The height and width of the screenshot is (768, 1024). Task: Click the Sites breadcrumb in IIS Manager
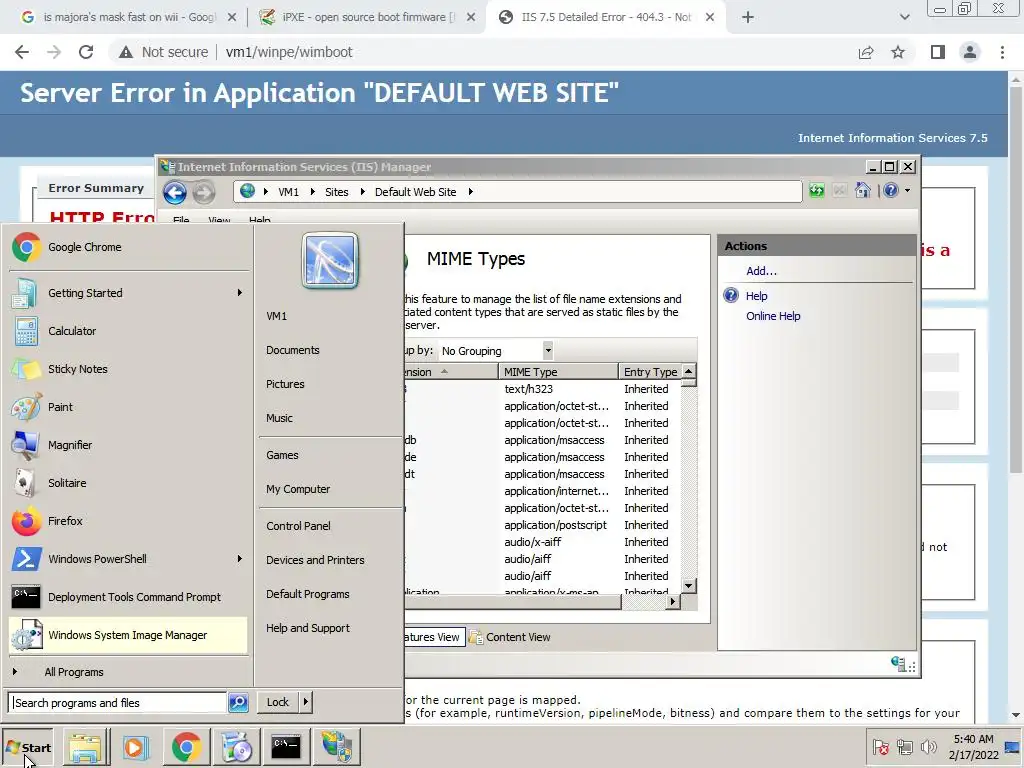(x=337, y=192)
